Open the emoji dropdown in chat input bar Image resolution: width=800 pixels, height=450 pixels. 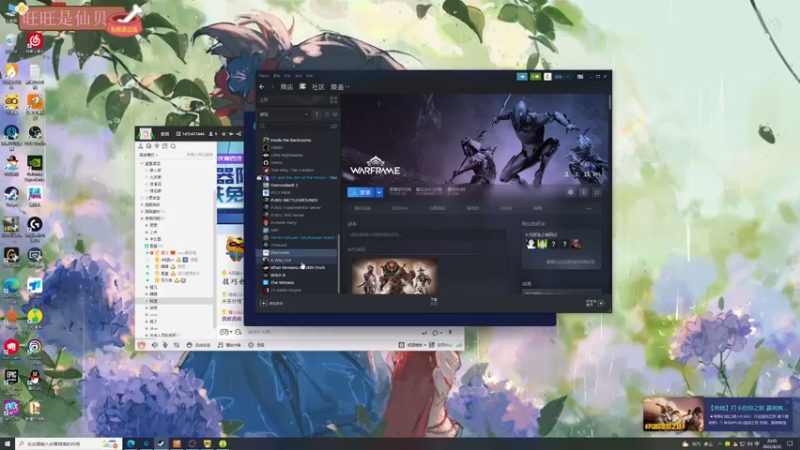437,333
